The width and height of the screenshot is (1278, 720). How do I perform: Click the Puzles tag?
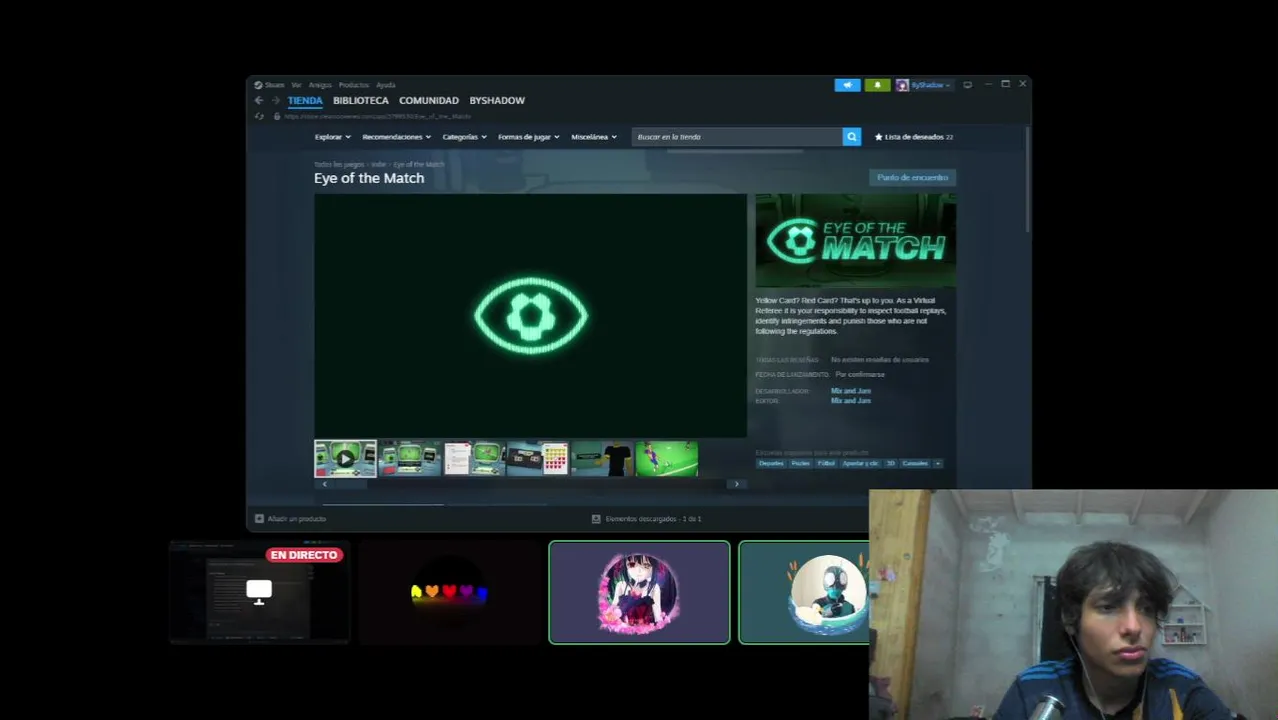tap(801, 464)
